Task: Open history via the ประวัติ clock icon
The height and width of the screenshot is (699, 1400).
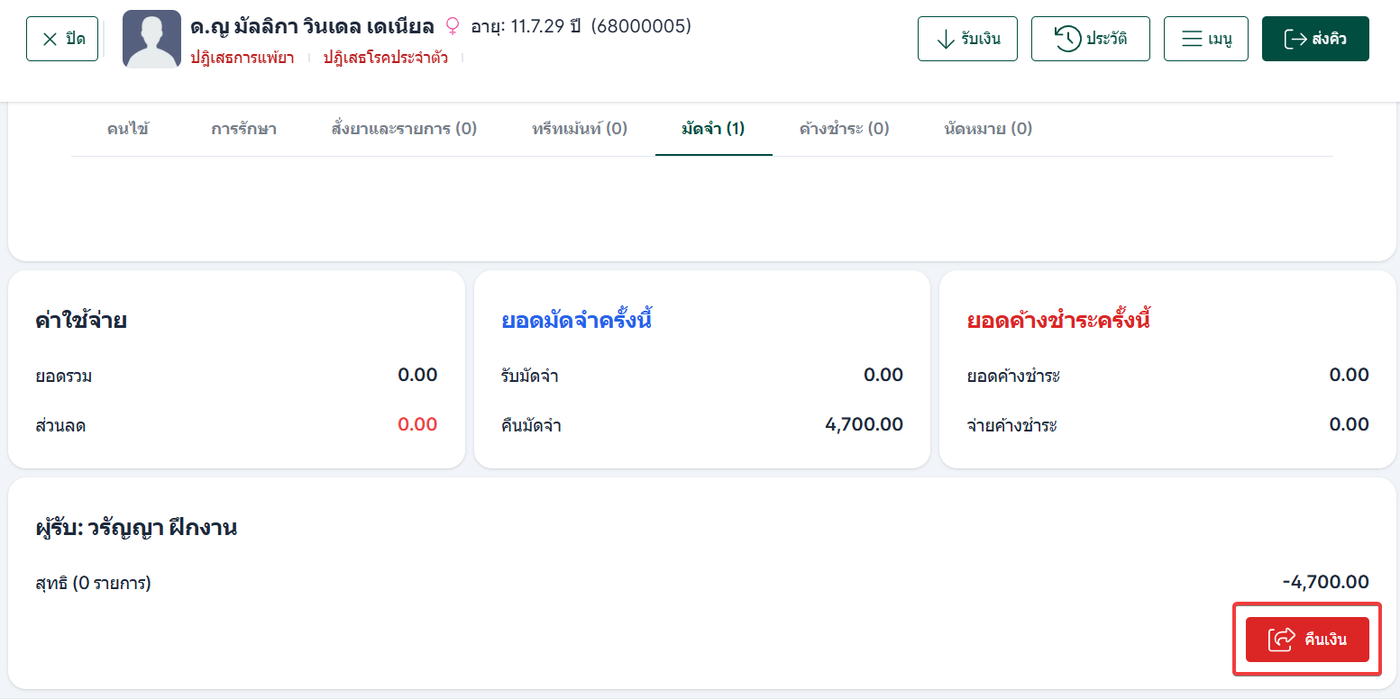Action: tap(1068, 39)
